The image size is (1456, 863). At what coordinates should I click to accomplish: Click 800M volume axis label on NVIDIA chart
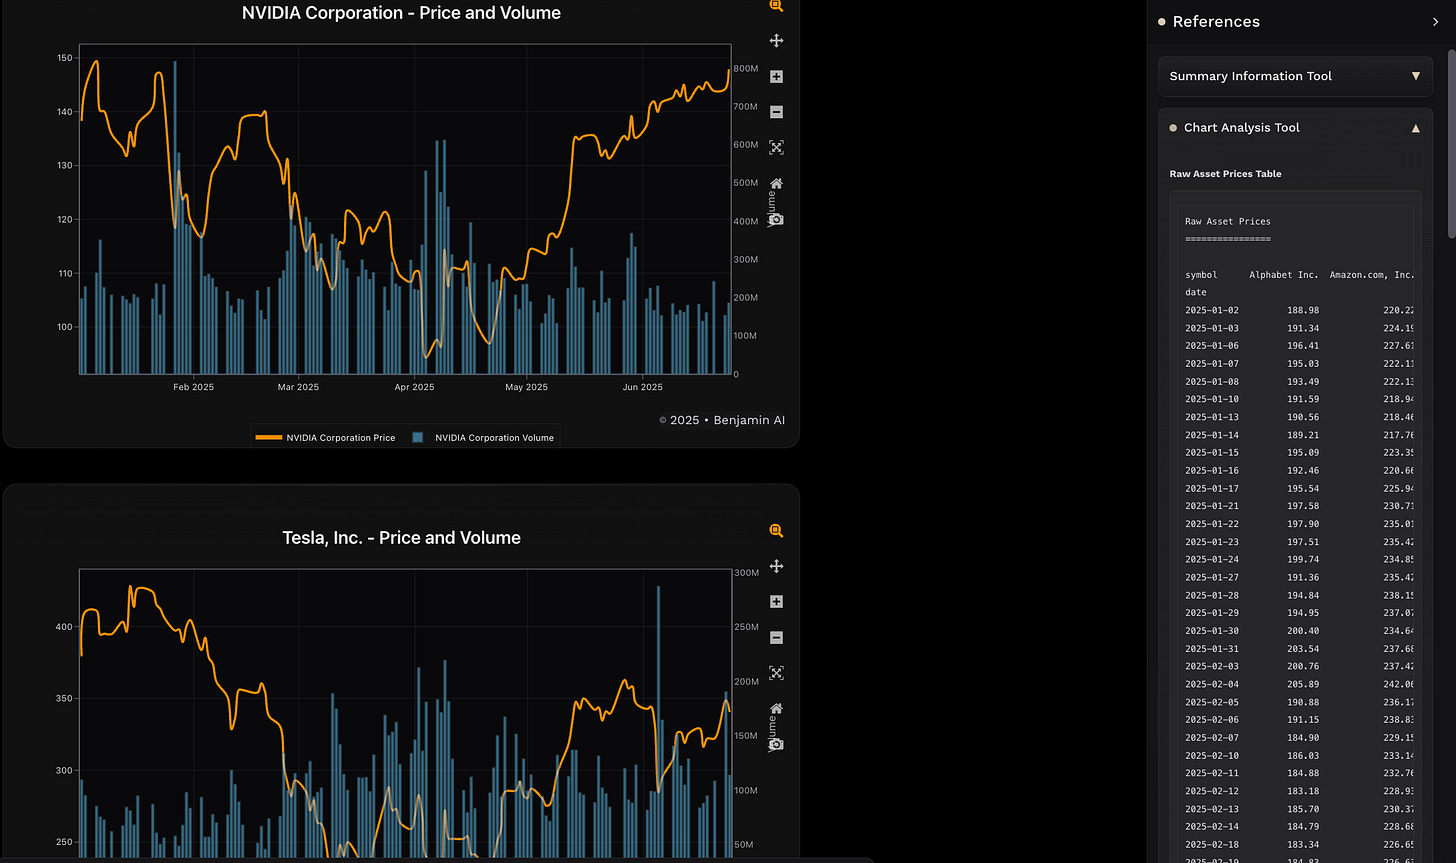pos(745,69)
